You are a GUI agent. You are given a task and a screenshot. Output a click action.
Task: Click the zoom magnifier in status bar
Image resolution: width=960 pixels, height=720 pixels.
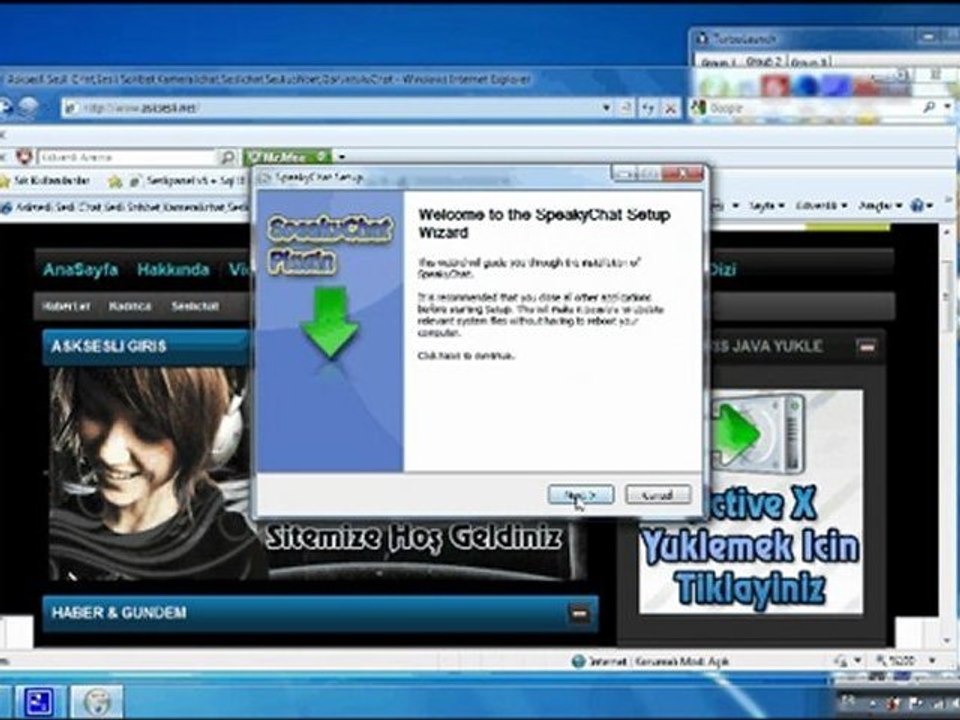click(x=882, y=661)
